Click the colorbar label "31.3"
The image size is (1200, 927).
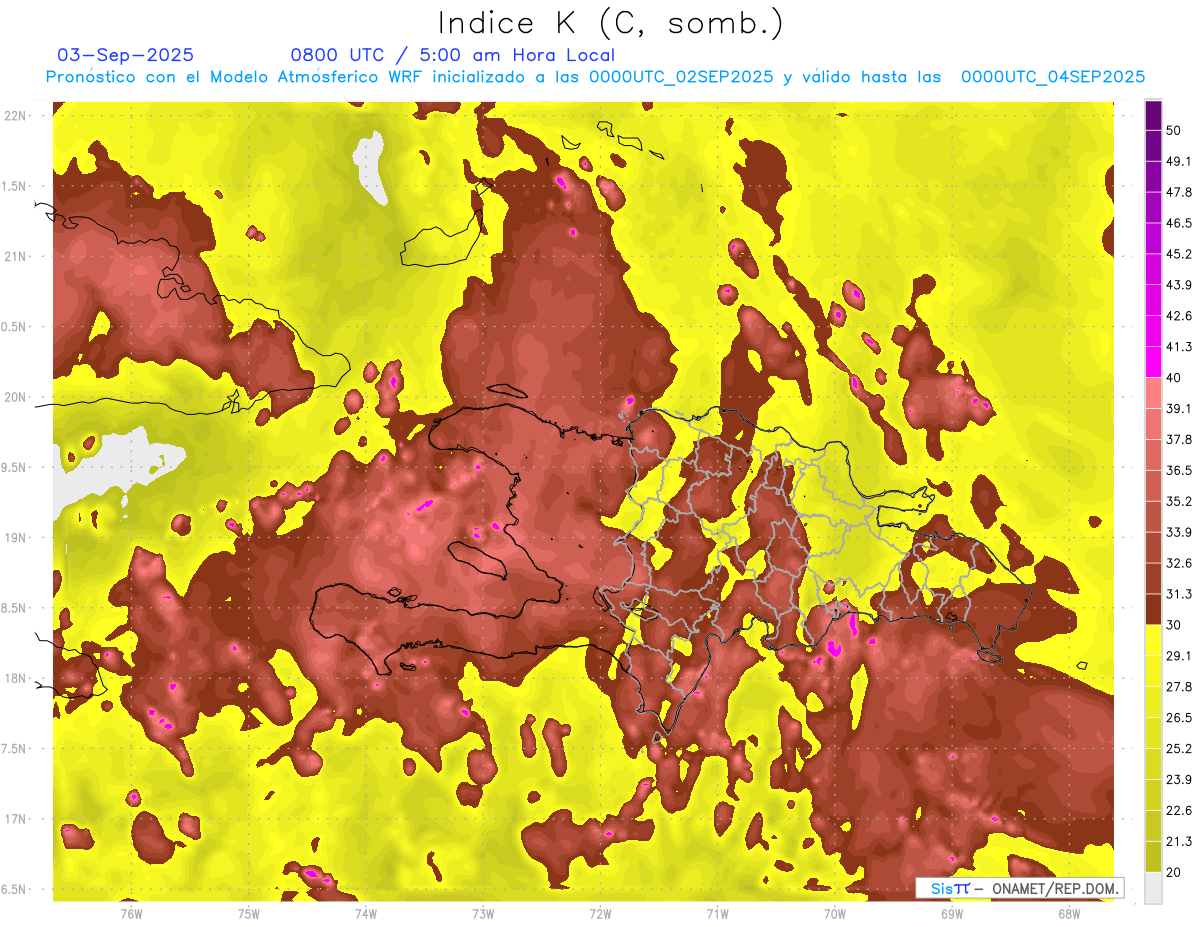tap(1179, 594)
